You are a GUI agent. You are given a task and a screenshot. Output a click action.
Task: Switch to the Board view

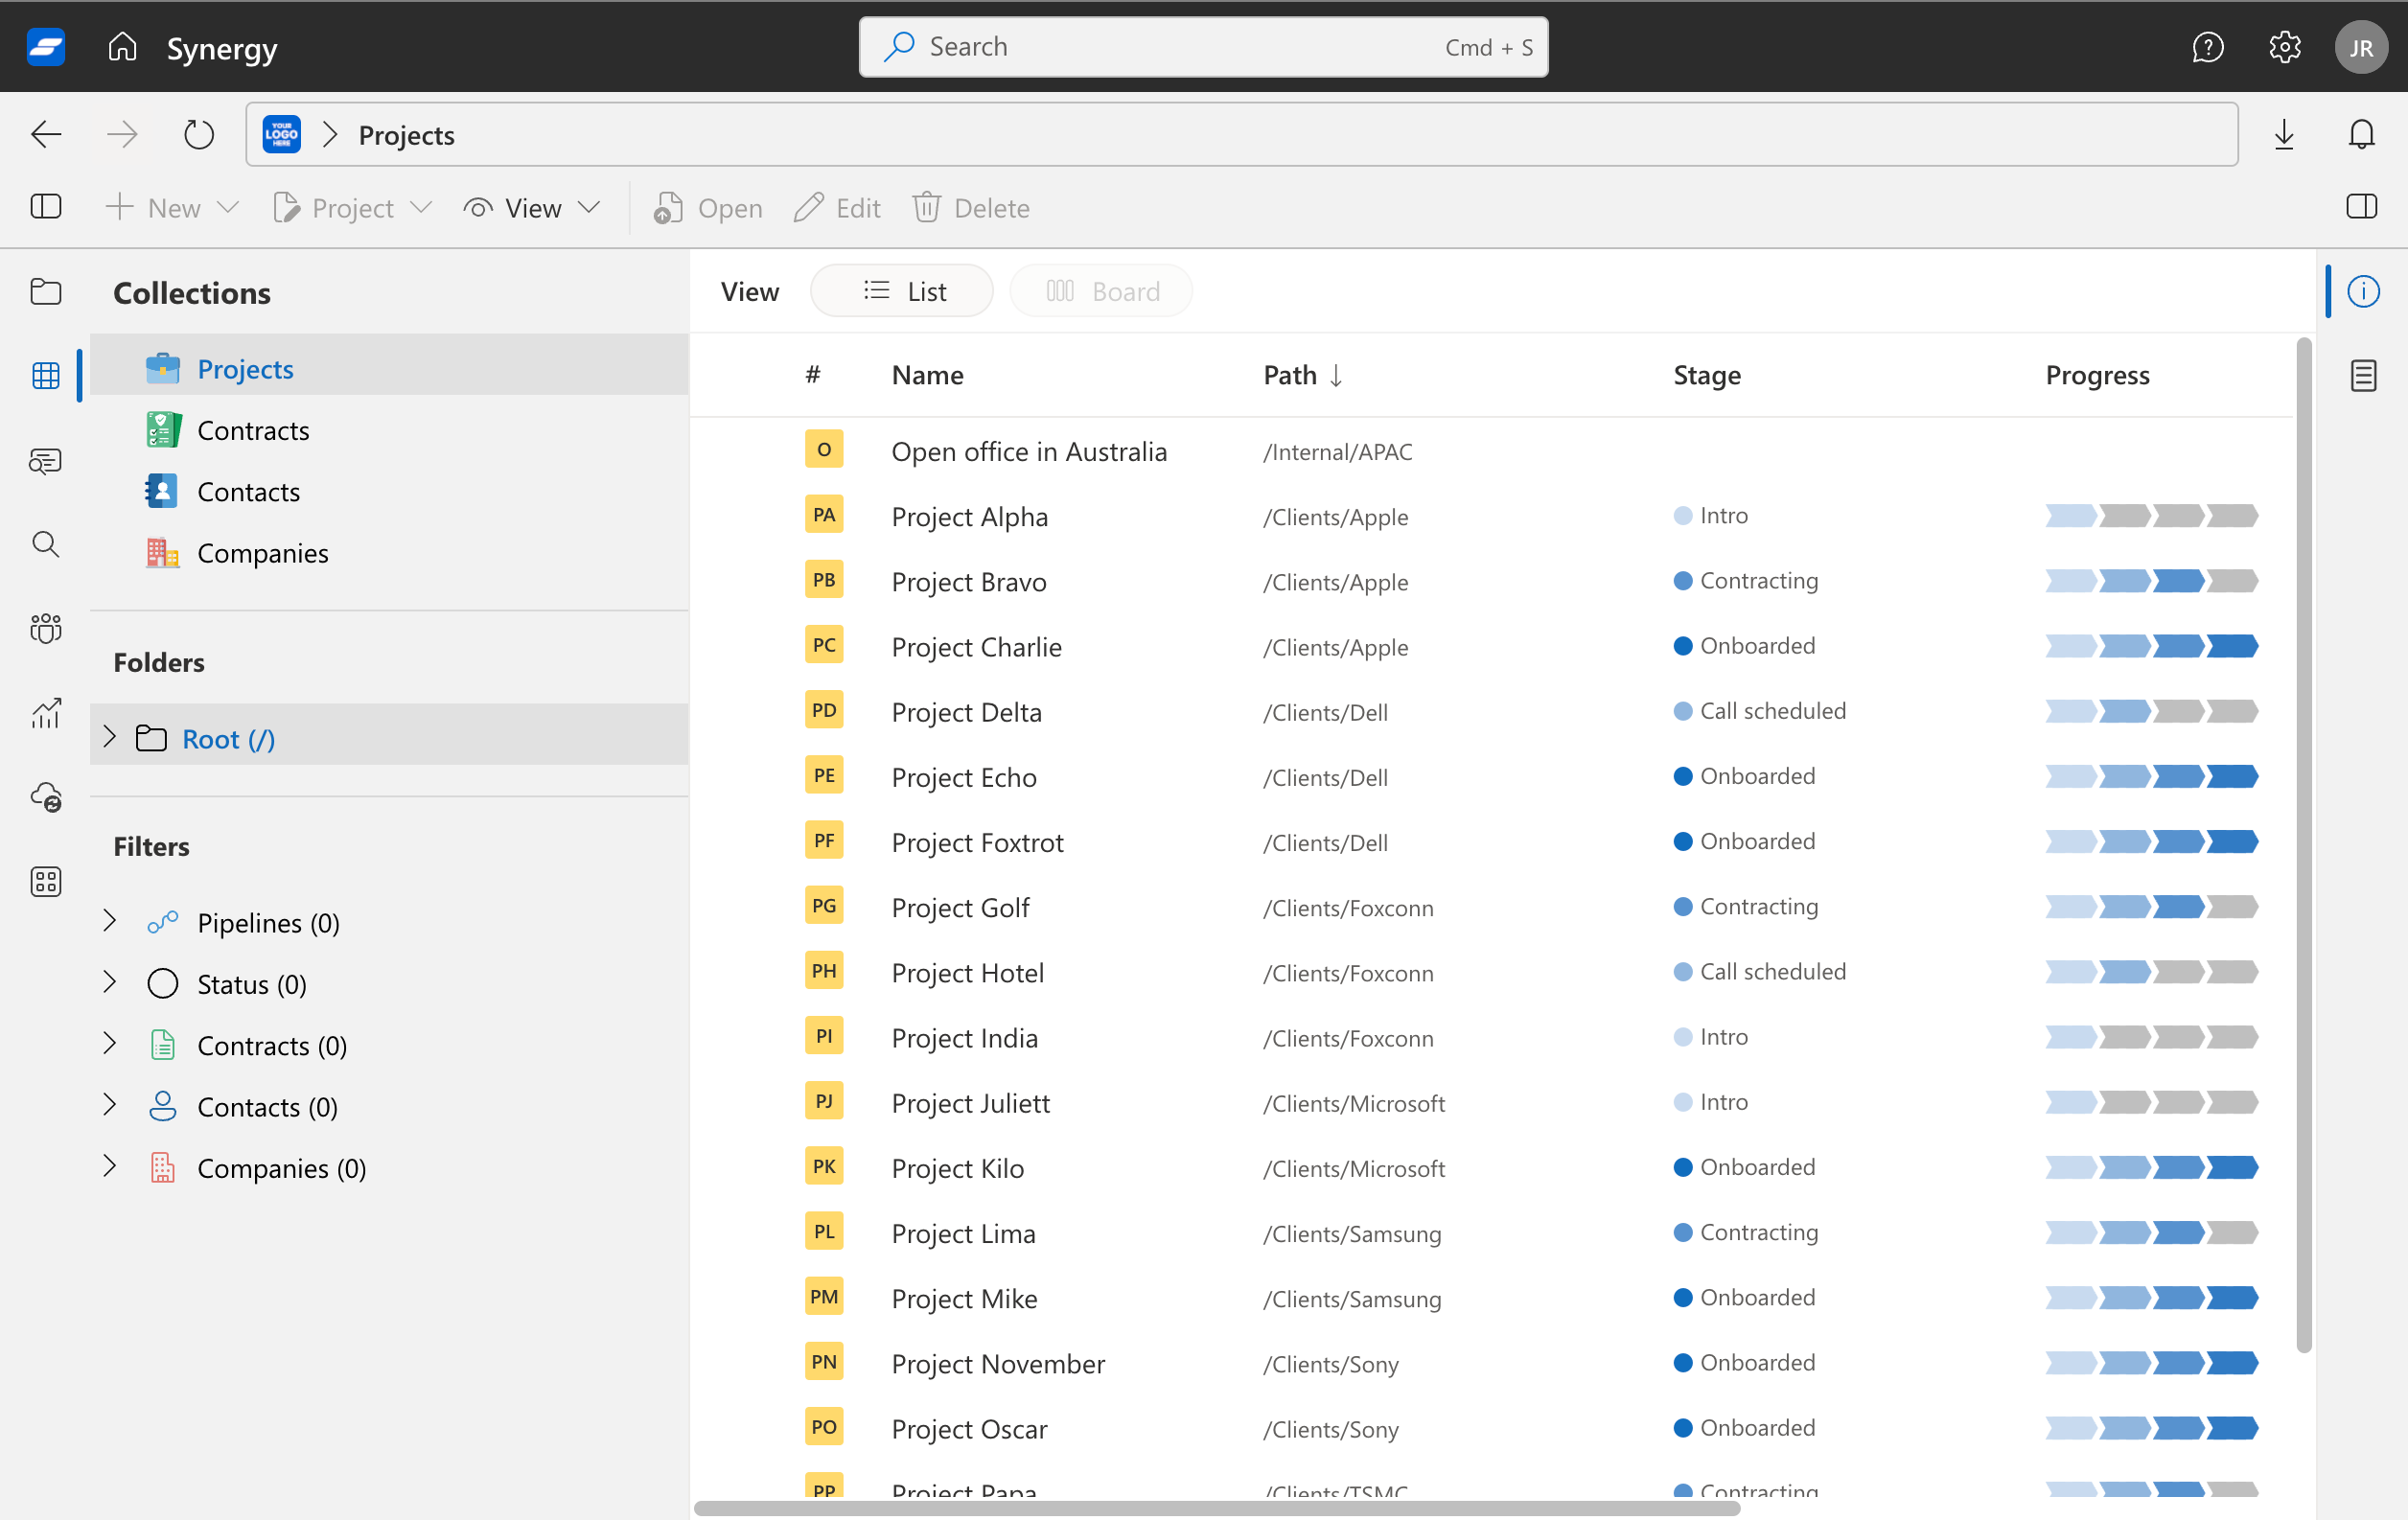(1100, 291)
